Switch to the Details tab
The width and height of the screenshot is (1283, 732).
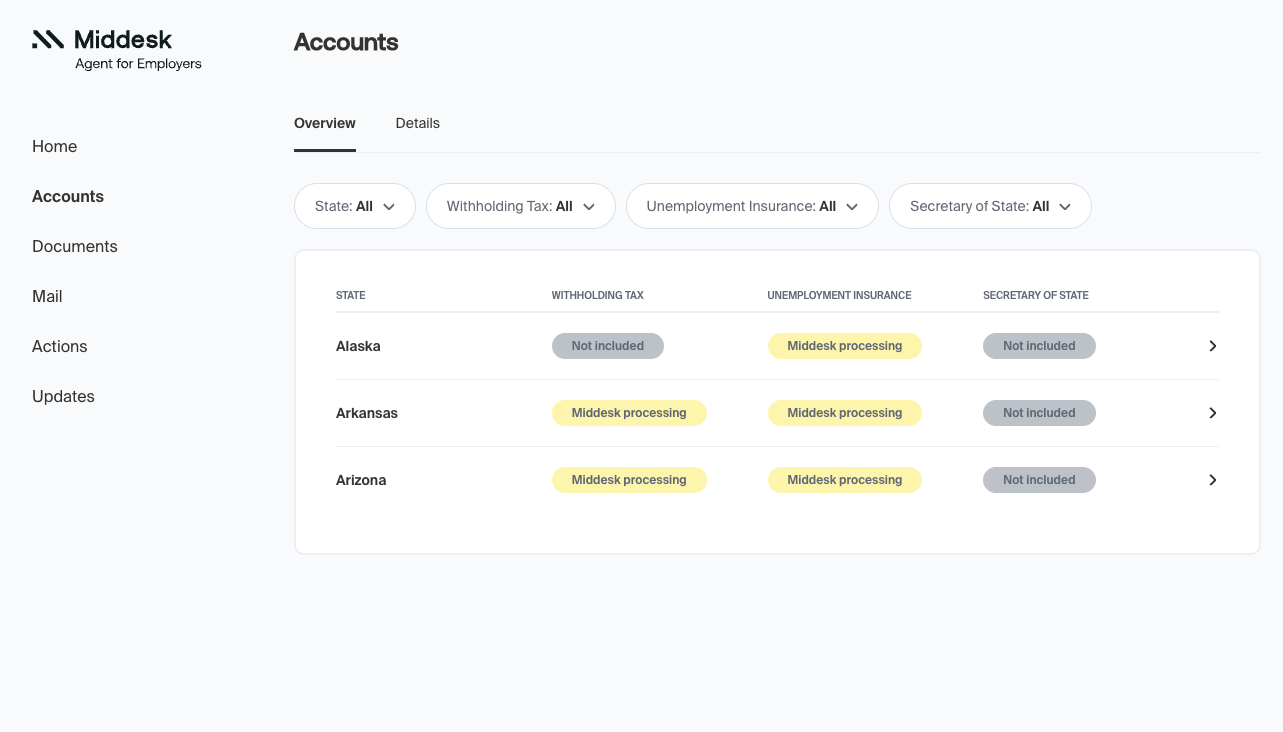click(x=418, y=123)
